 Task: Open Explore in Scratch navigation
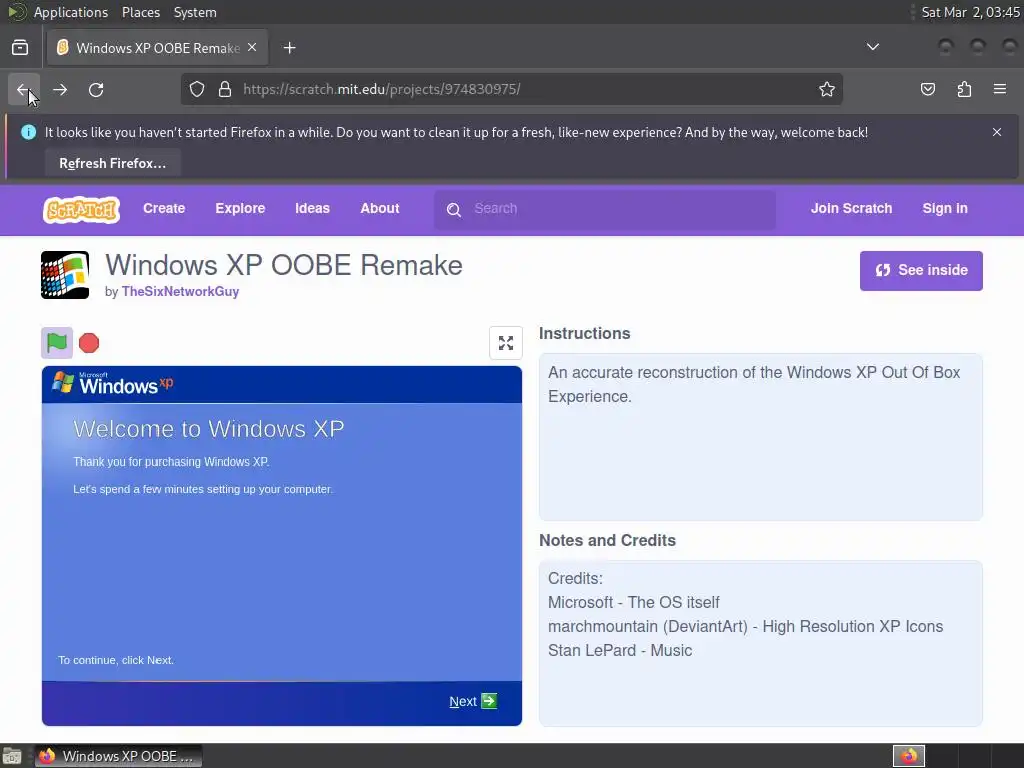[240, 208]
